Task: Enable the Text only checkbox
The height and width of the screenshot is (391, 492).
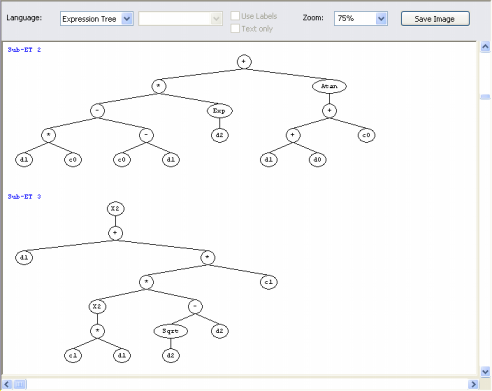Action: pos(235,29)
